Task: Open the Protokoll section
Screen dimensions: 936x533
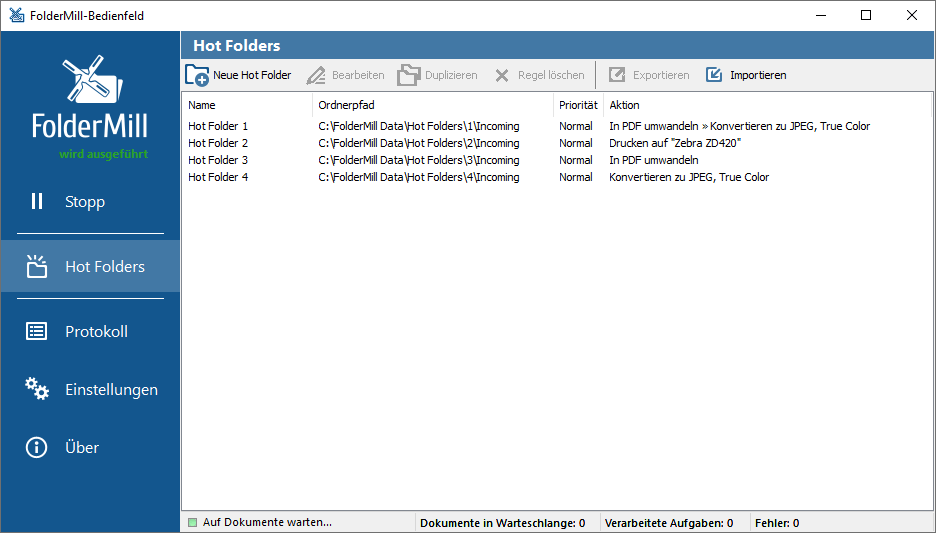Action: [x=90, y=331]
